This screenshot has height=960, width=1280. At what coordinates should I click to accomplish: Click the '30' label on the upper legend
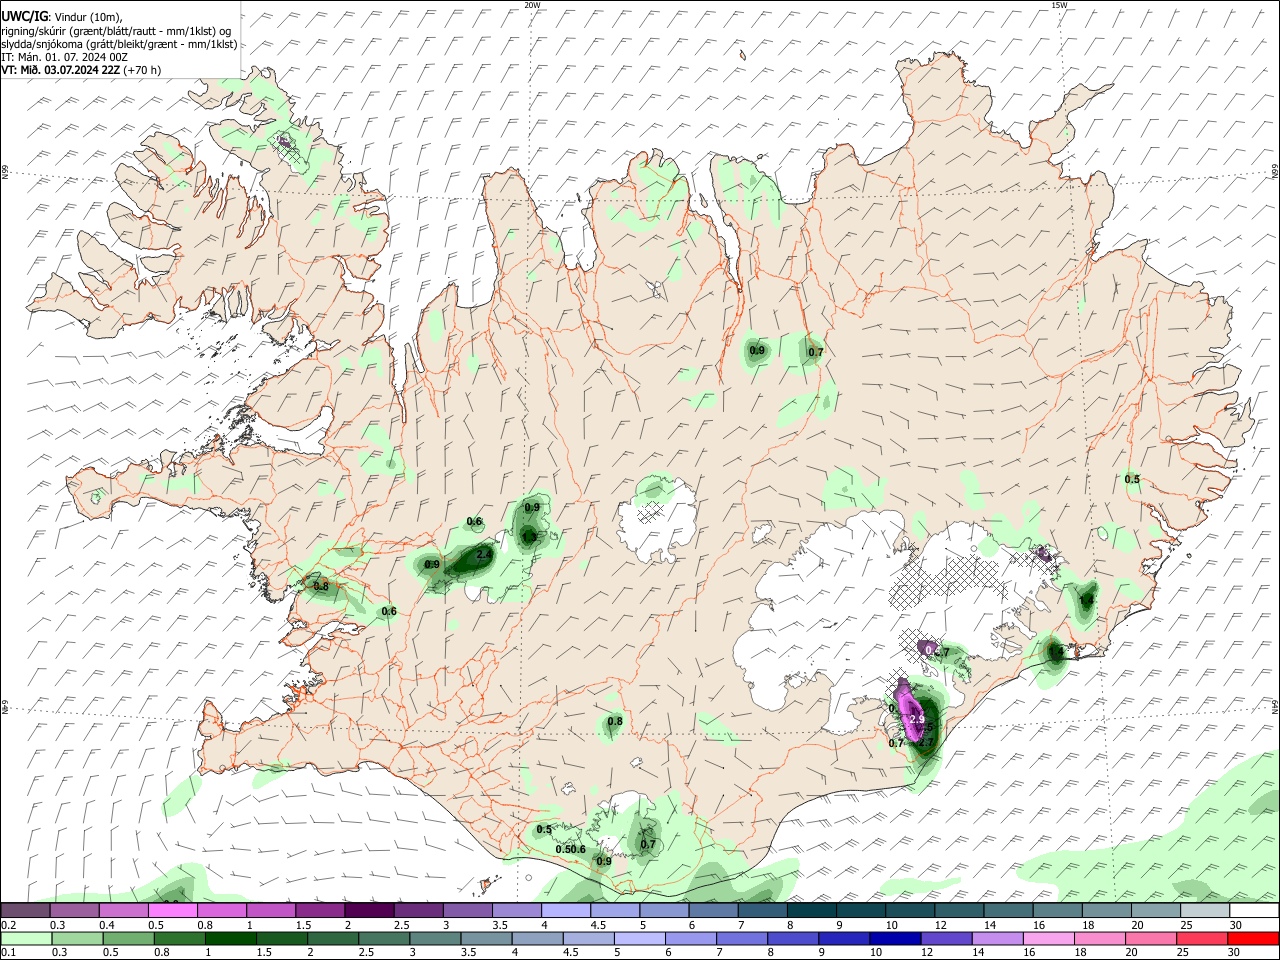tap(1236, 925)
